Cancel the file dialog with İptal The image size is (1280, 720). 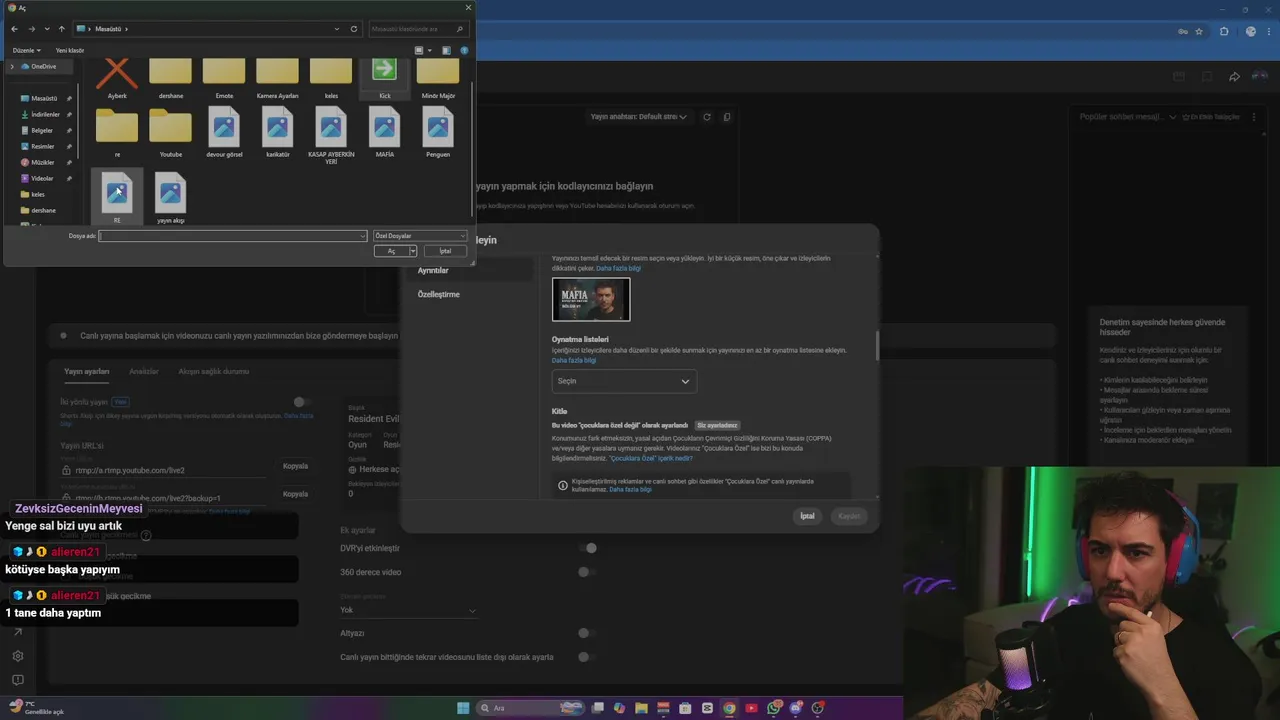(x=445, y=251)
